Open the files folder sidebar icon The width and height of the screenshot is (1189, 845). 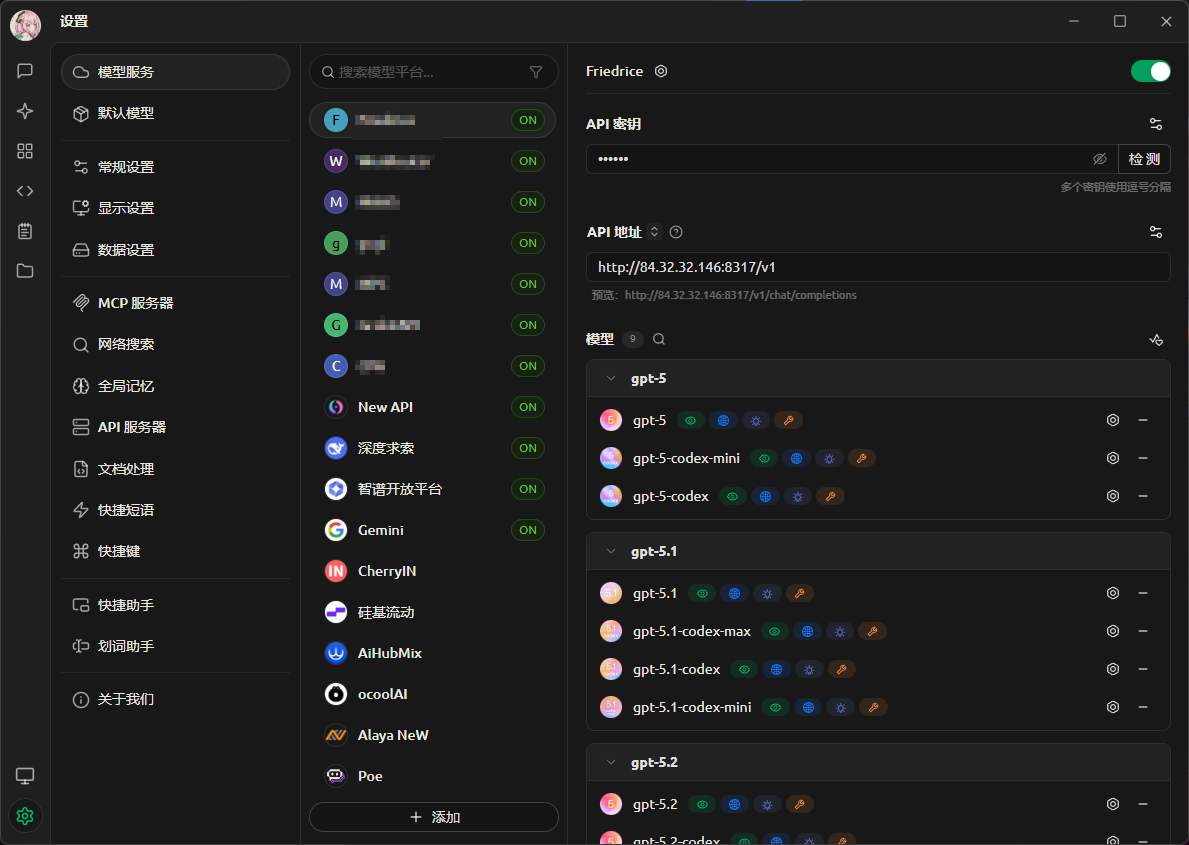pyautogui.click(x=25, y=271)
